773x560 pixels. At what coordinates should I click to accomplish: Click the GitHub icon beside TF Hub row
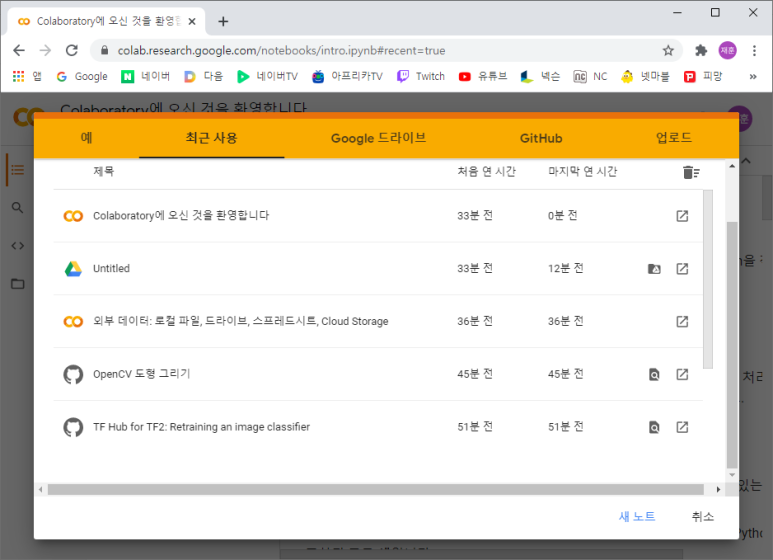pos(73,427)
